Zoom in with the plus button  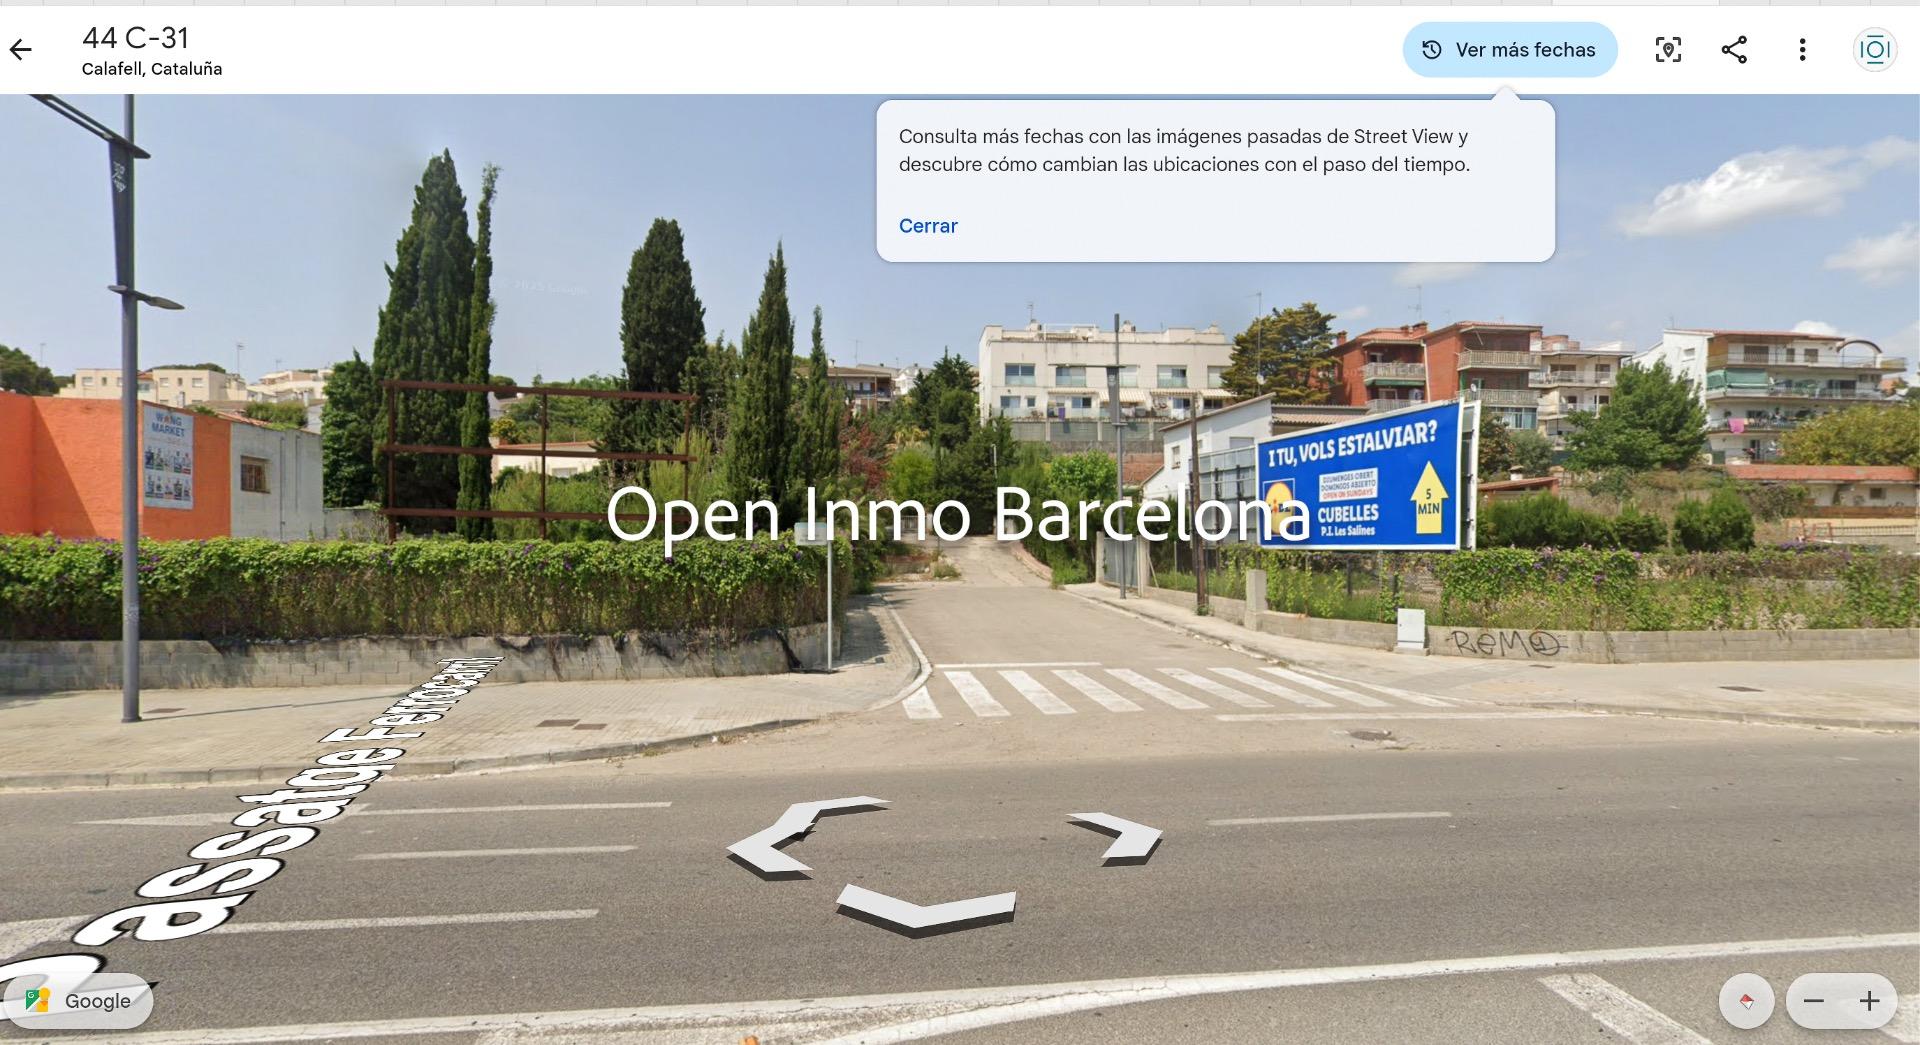(1869, 1001)
